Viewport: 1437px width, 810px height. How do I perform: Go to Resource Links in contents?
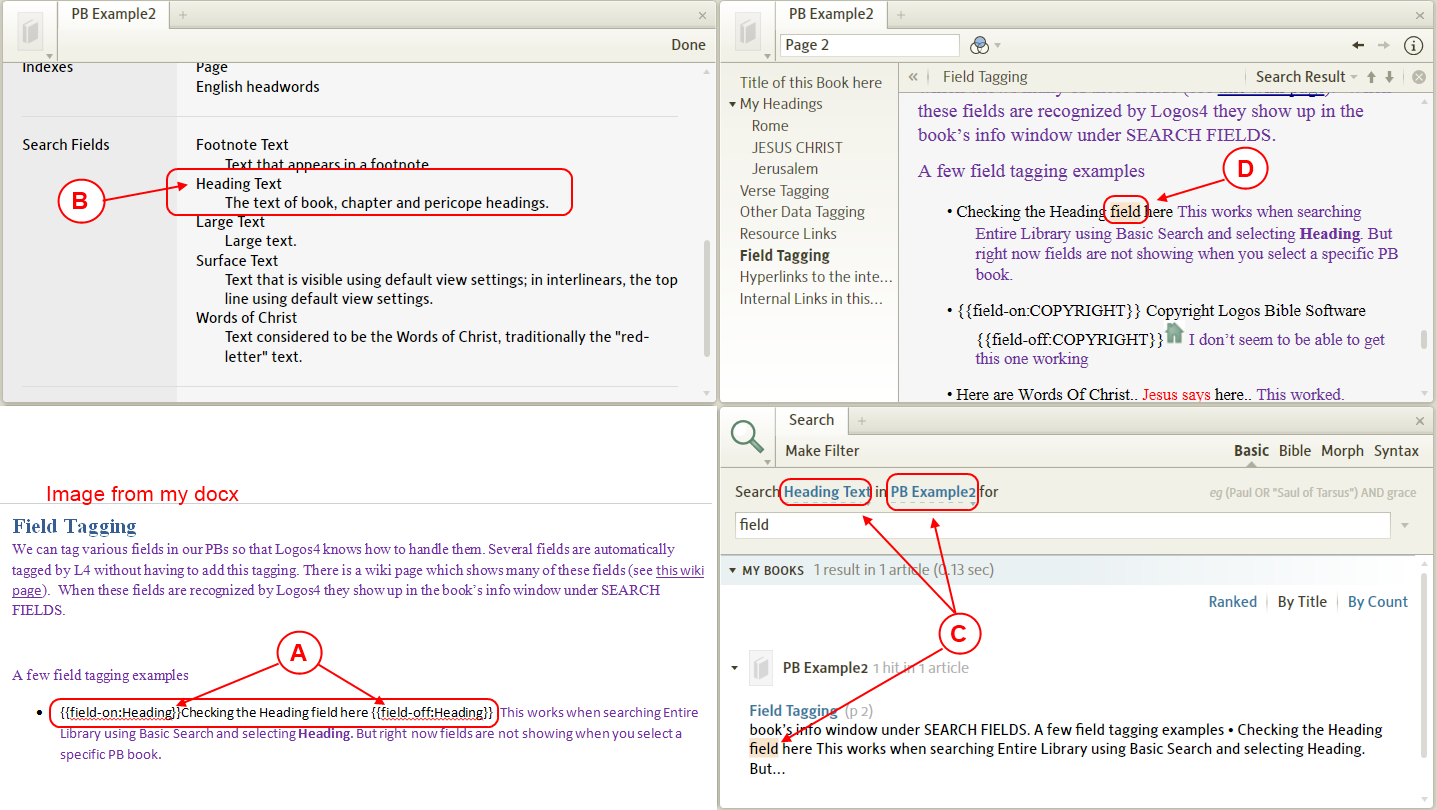pyautogui.click(x=788, y=234)
